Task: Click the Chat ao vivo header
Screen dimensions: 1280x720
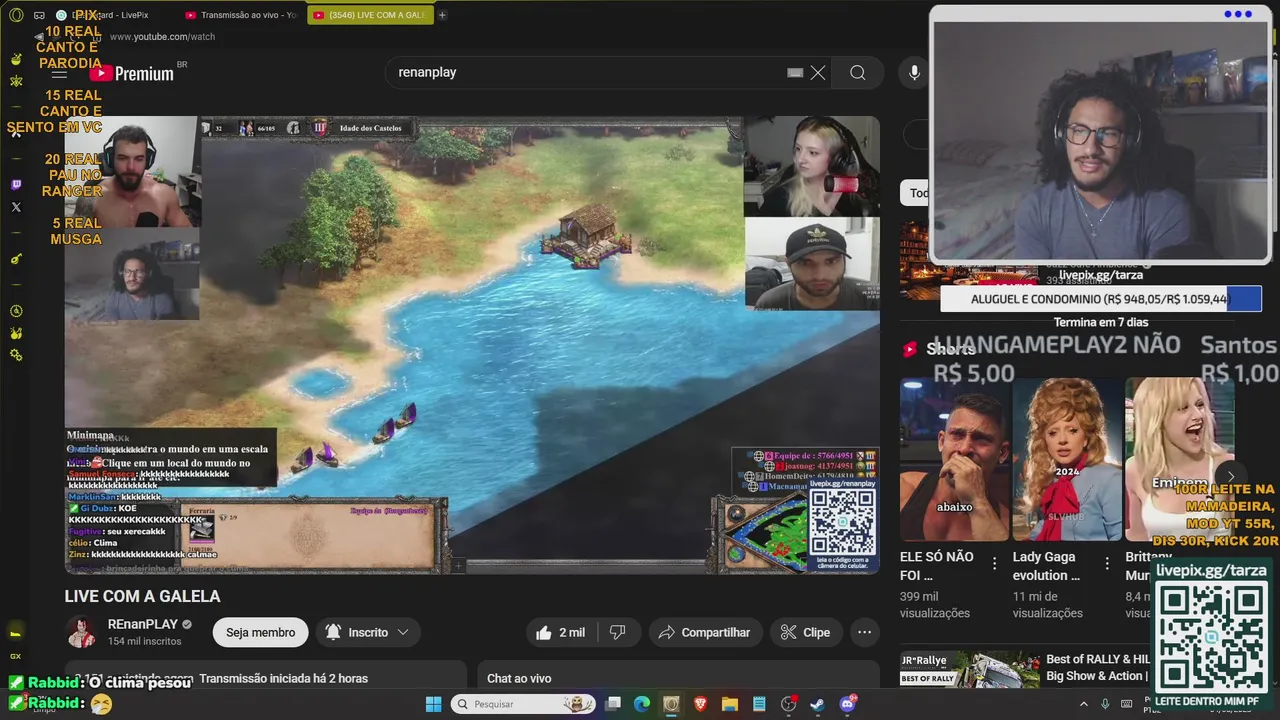Action: tap(519, 678)
